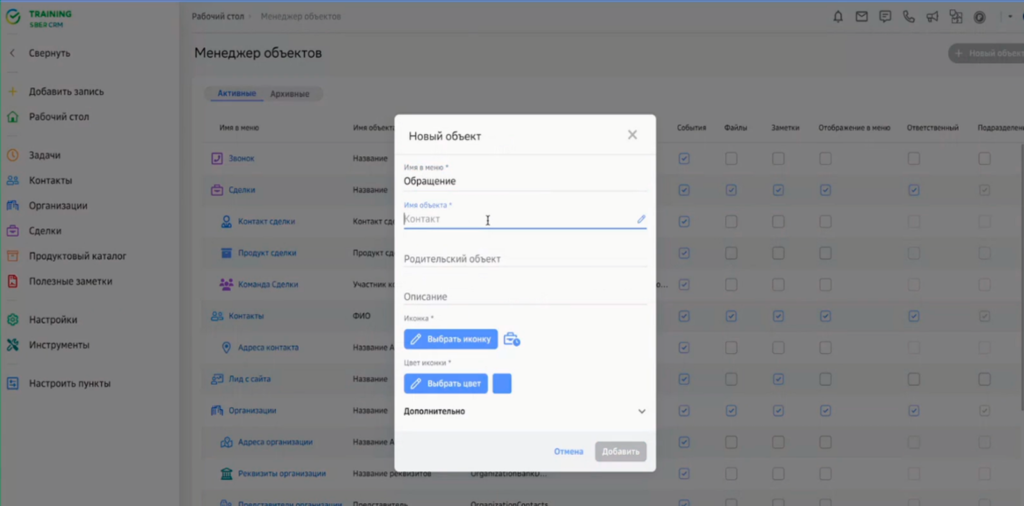Toggle События checkbox for Лид с сайта row

[684, 379]
